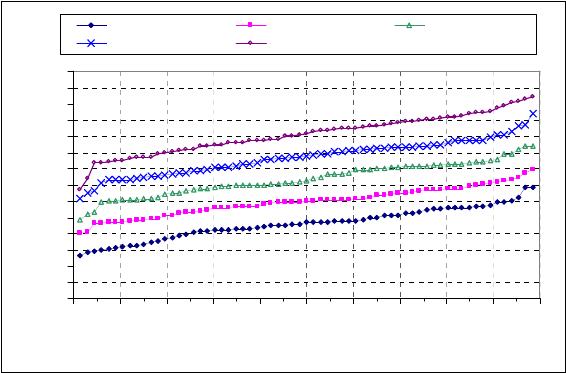Select the green triangle-marker series line

tap(306, 181)
